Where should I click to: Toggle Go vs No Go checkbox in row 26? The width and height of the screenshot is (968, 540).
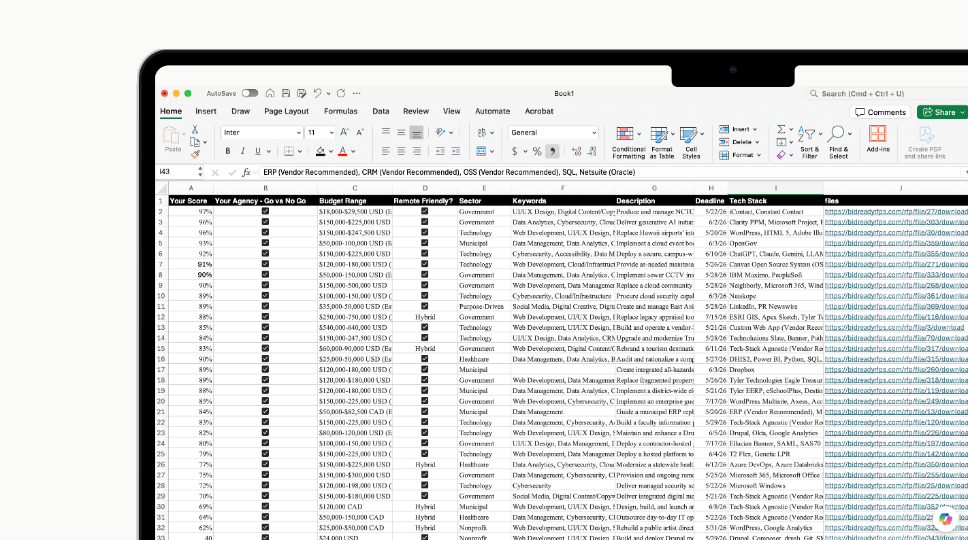pyautogui.click(x=265, y=464)
